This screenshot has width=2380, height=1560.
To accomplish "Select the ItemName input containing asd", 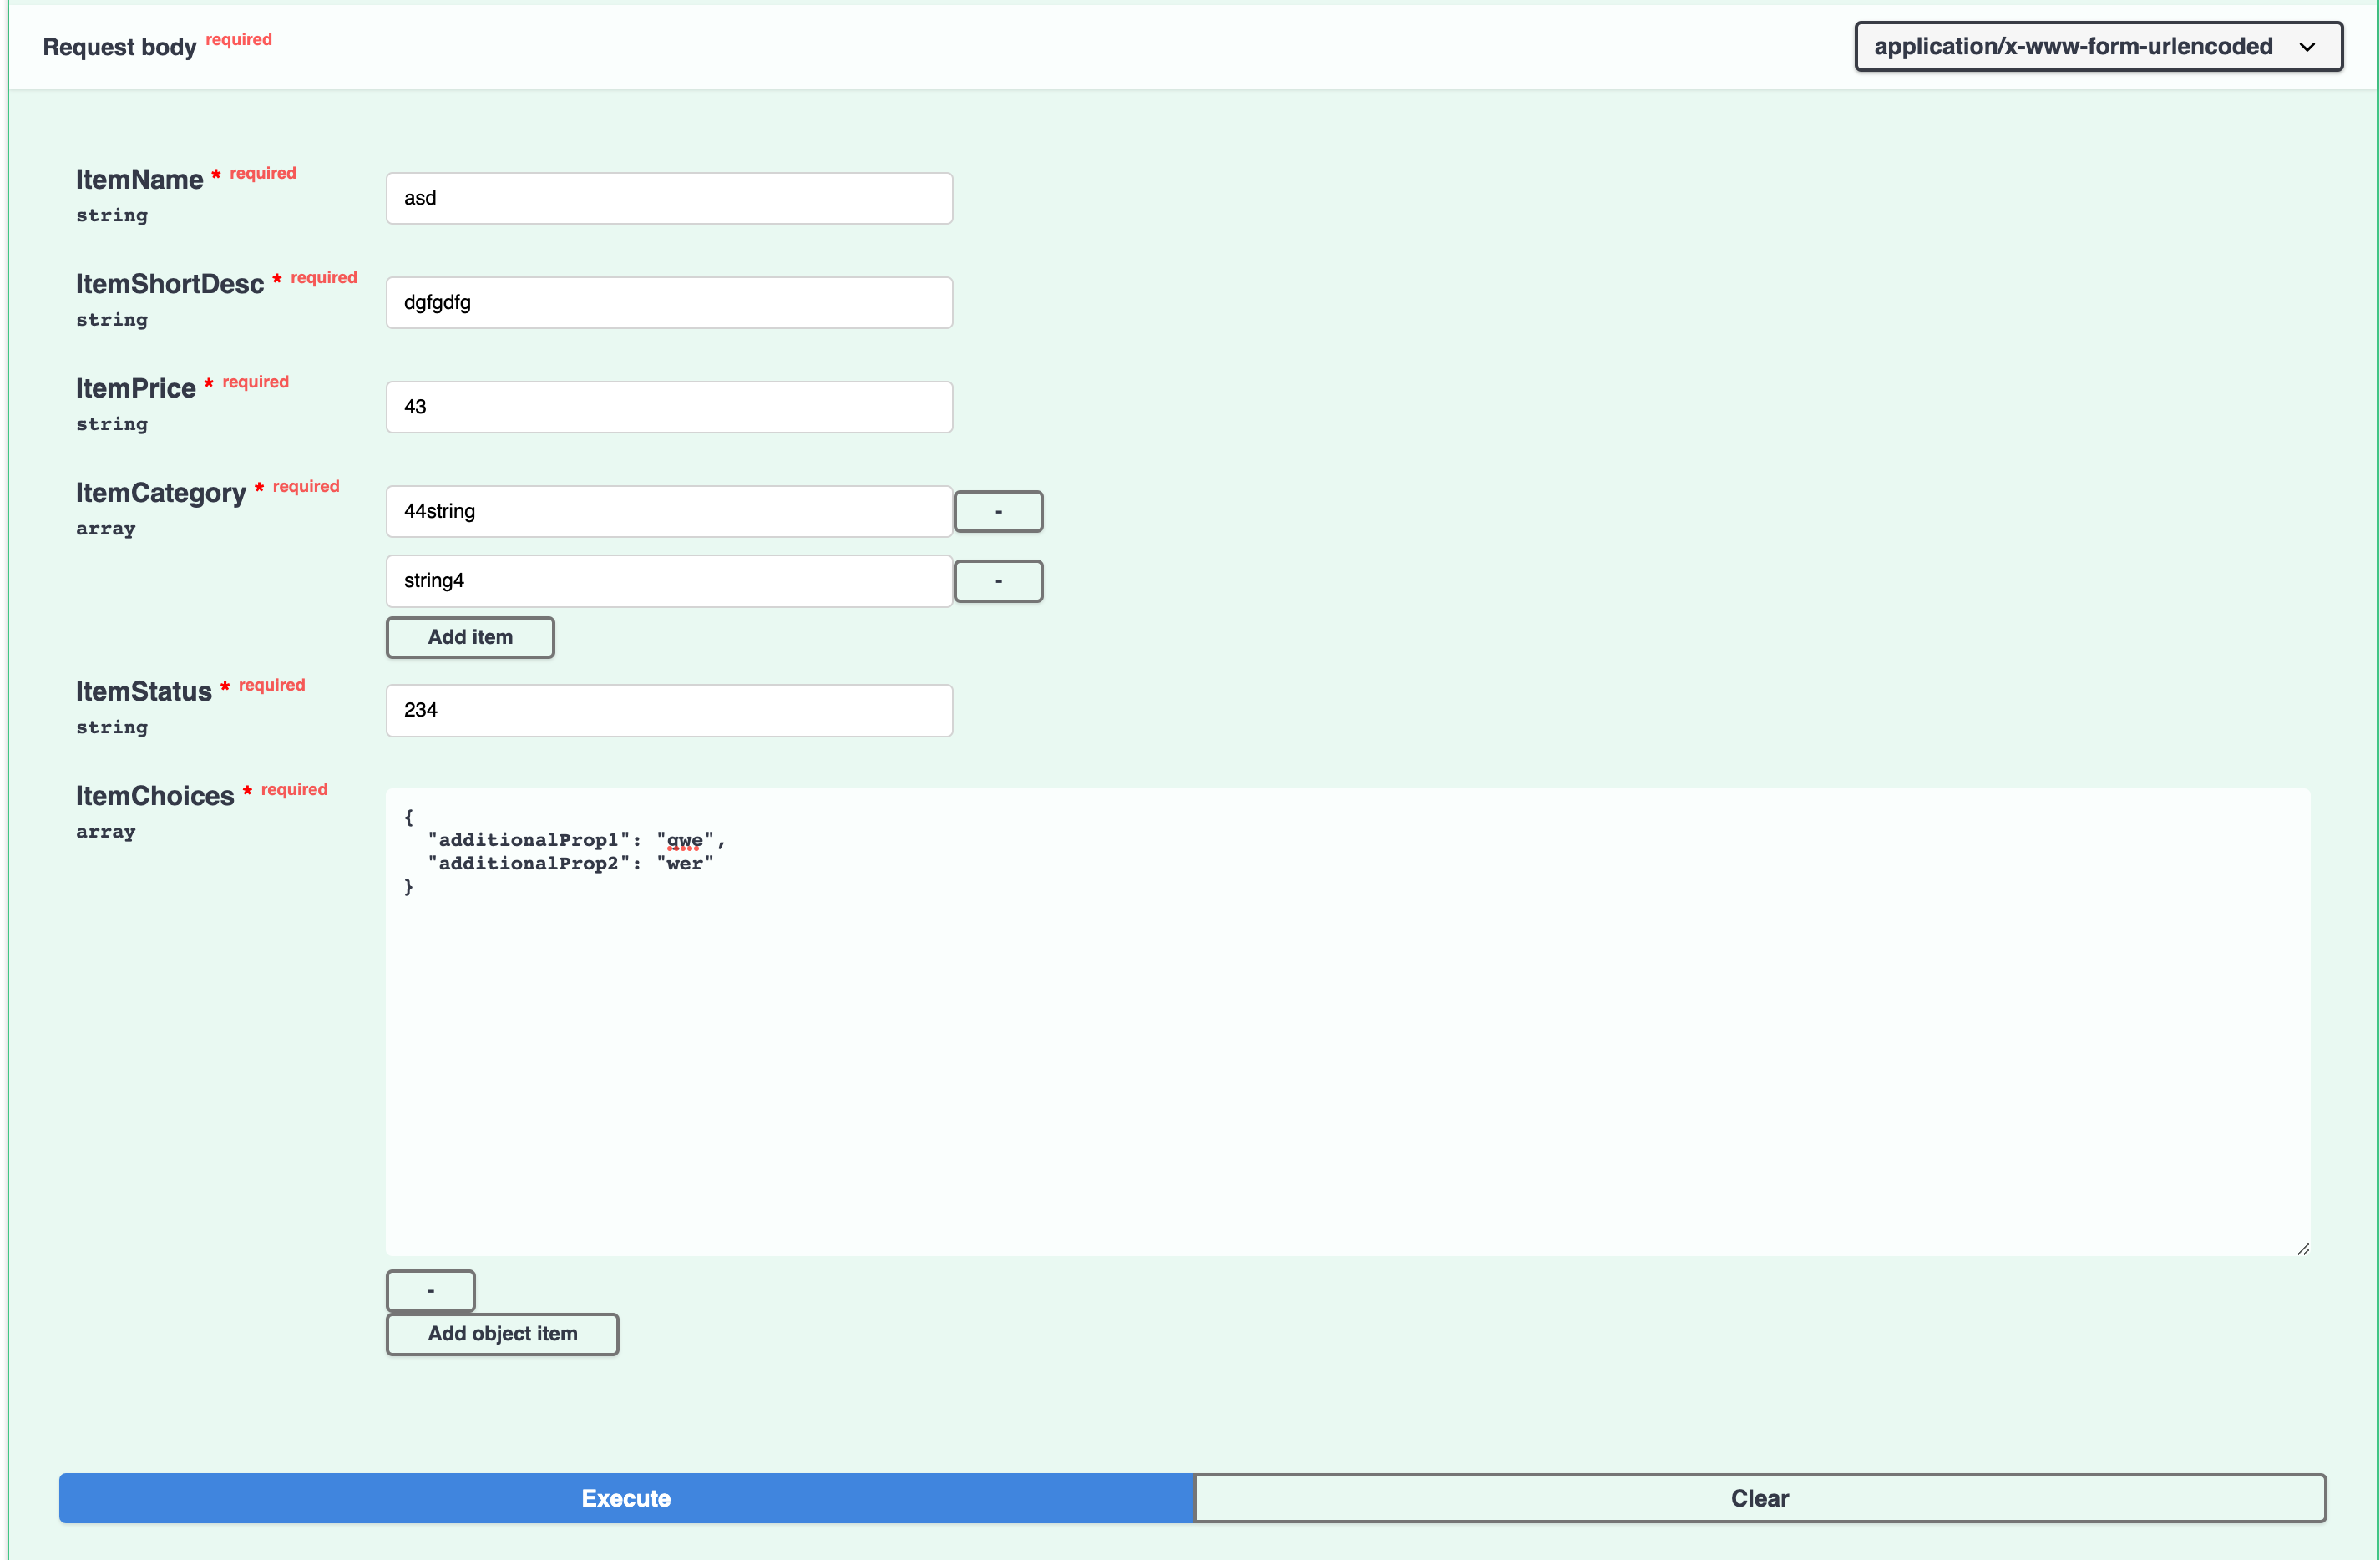I will click(668, 198).
